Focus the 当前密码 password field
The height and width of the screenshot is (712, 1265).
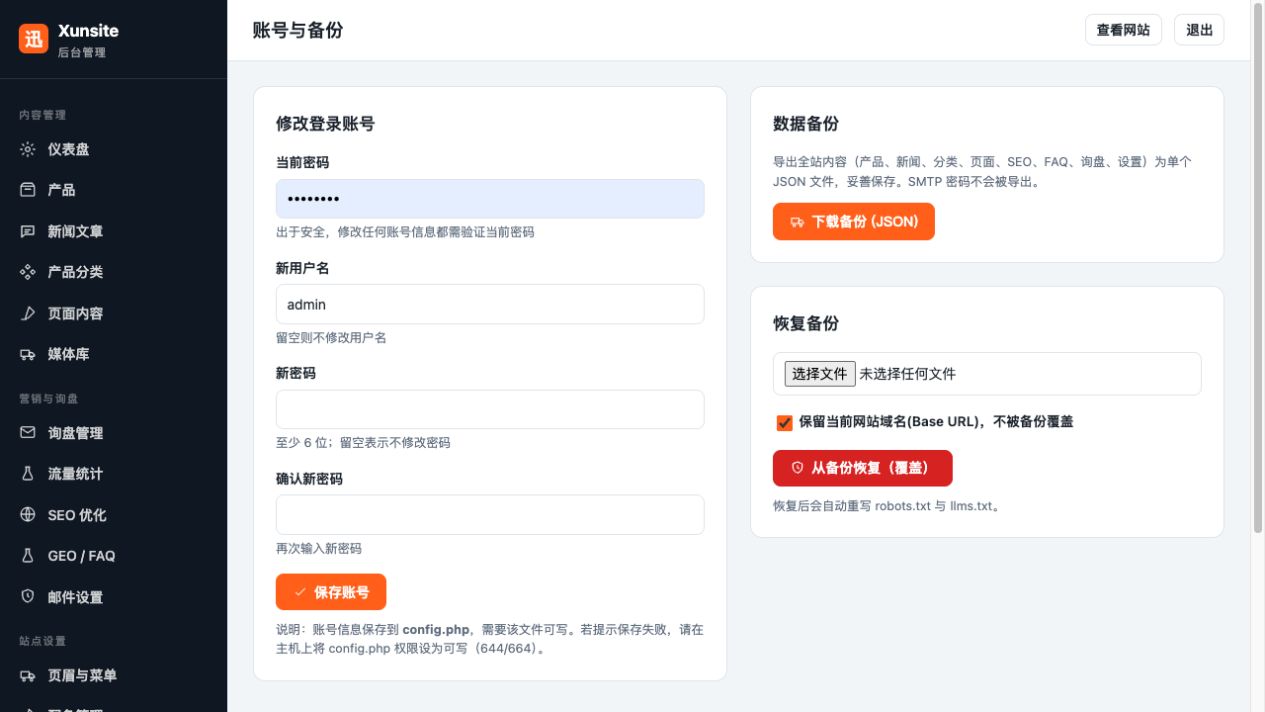click(490, 199)
